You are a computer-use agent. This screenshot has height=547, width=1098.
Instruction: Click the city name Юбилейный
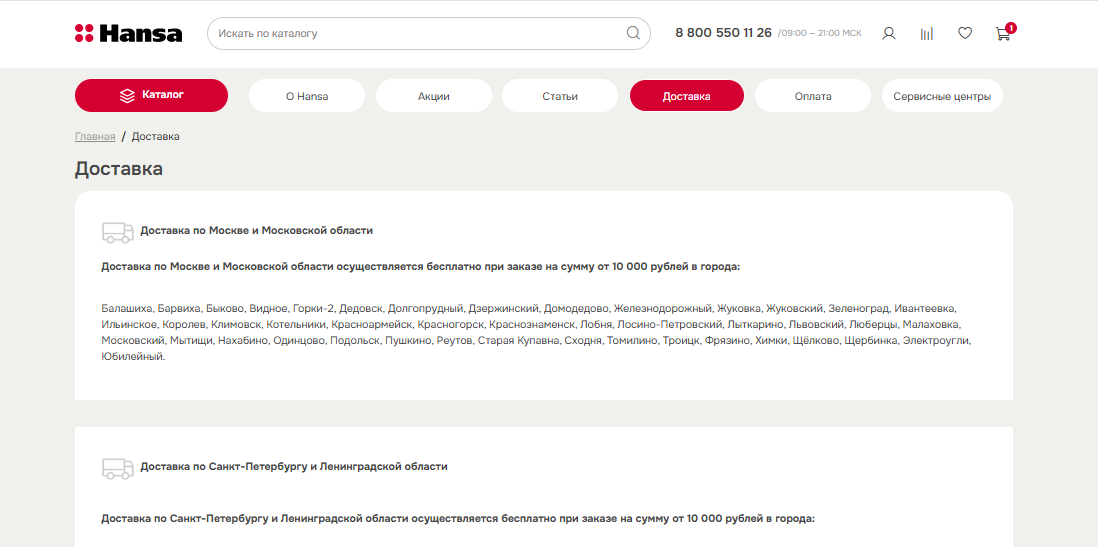132,356
